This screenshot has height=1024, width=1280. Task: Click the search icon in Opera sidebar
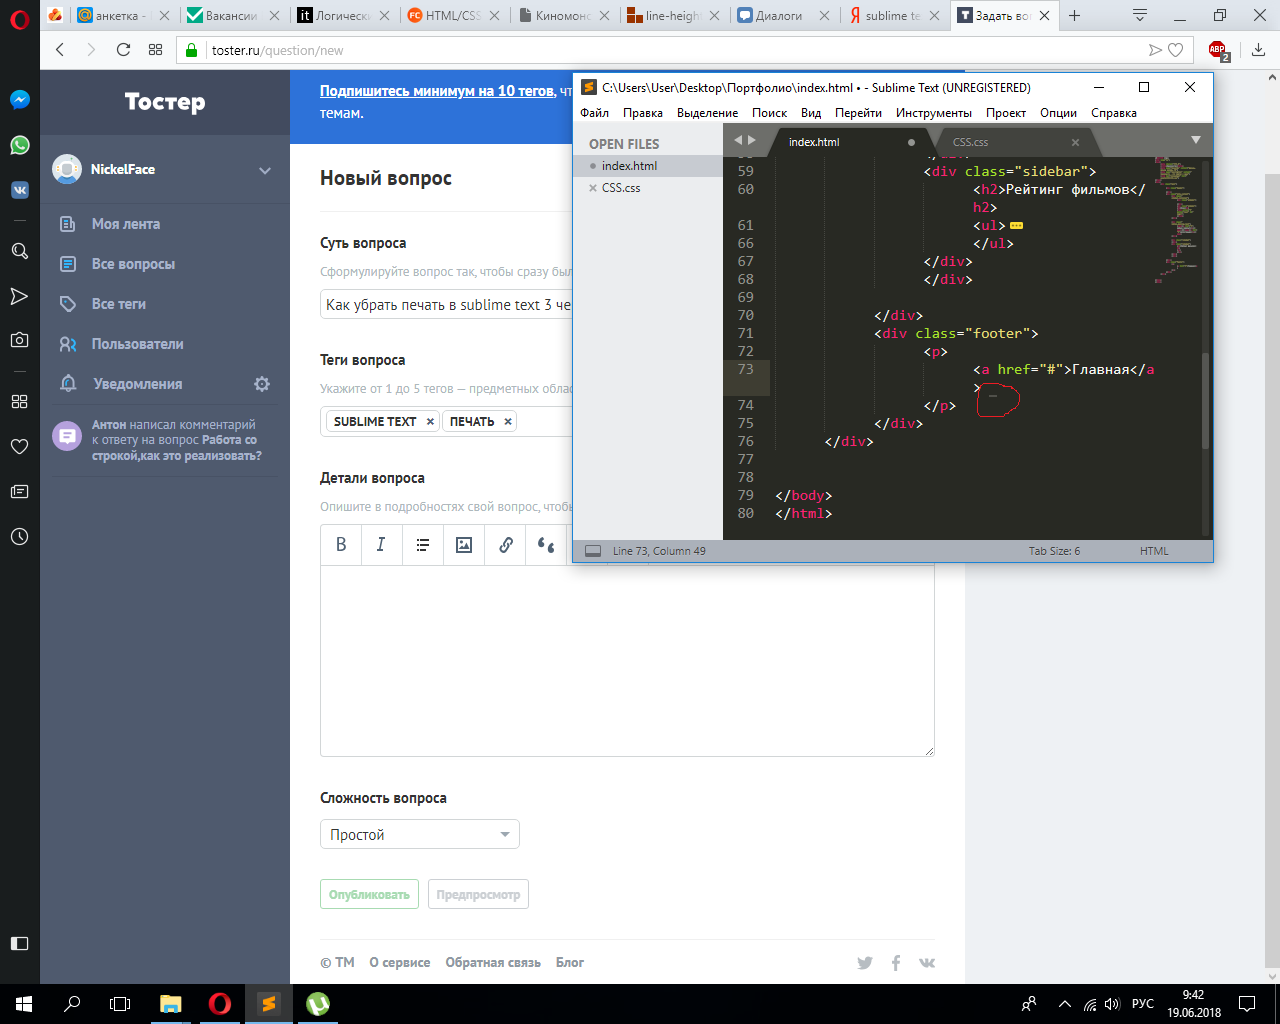tap(20, 251)
